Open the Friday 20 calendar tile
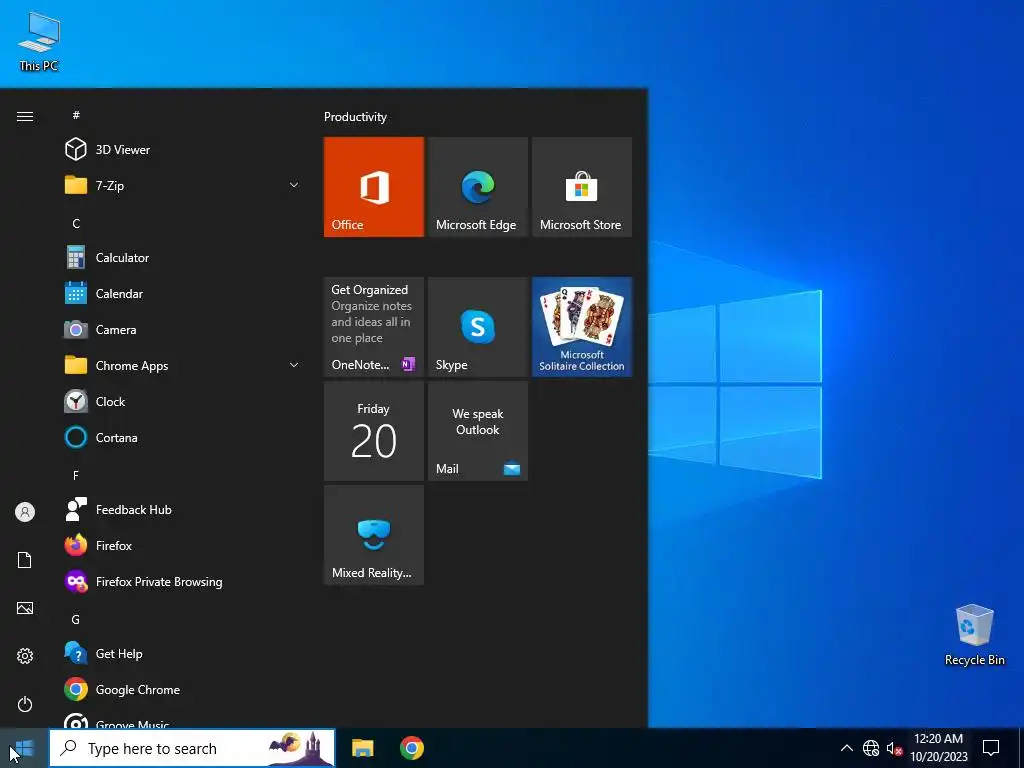Viewport: 1024px width, 768px height. (374, 431)
